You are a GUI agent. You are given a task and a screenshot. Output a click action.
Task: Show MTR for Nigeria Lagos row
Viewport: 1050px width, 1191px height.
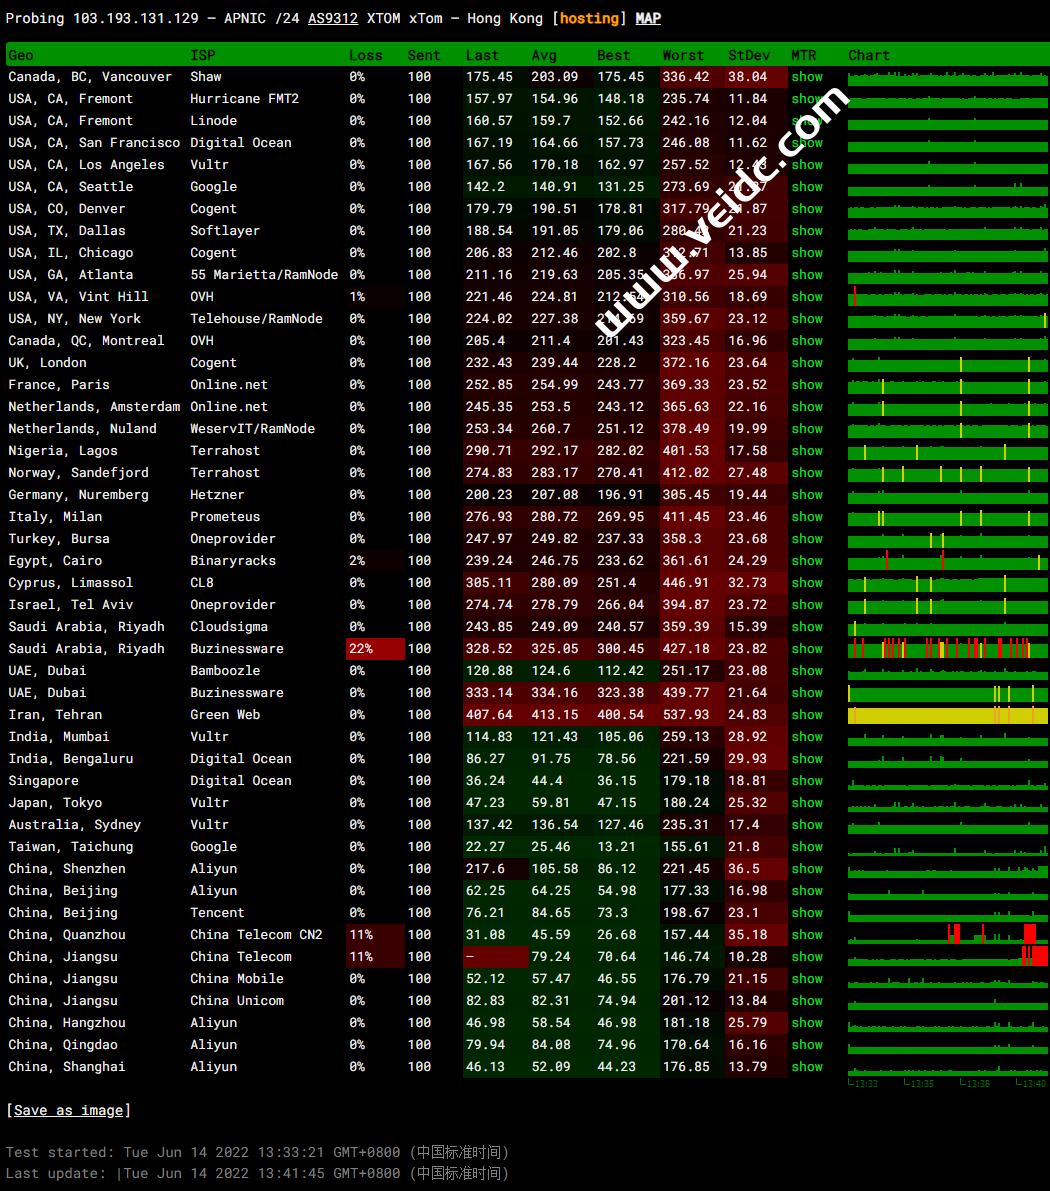click(x=807, y=451)
